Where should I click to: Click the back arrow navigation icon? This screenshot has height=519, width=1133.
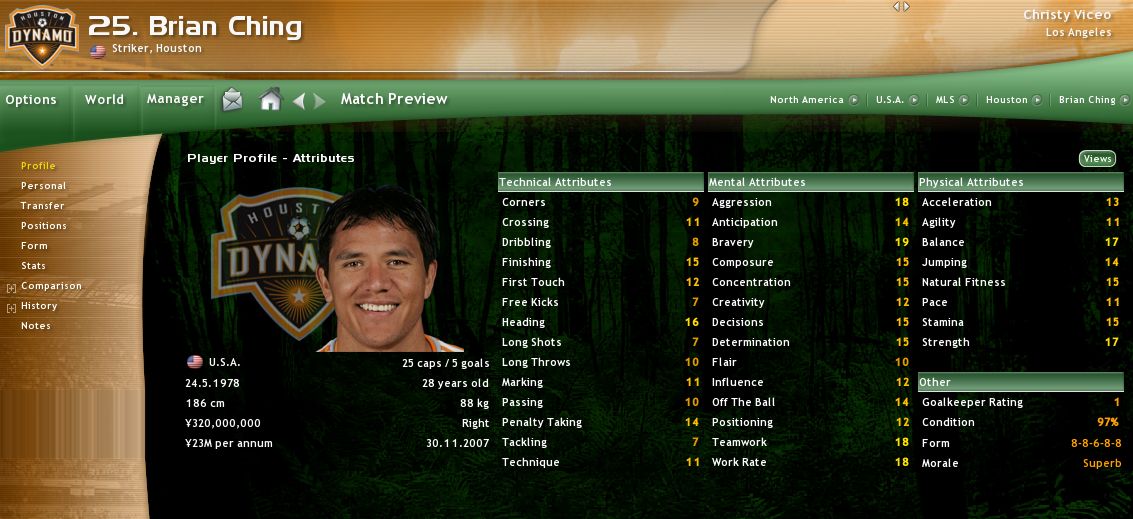click(298, 101)
